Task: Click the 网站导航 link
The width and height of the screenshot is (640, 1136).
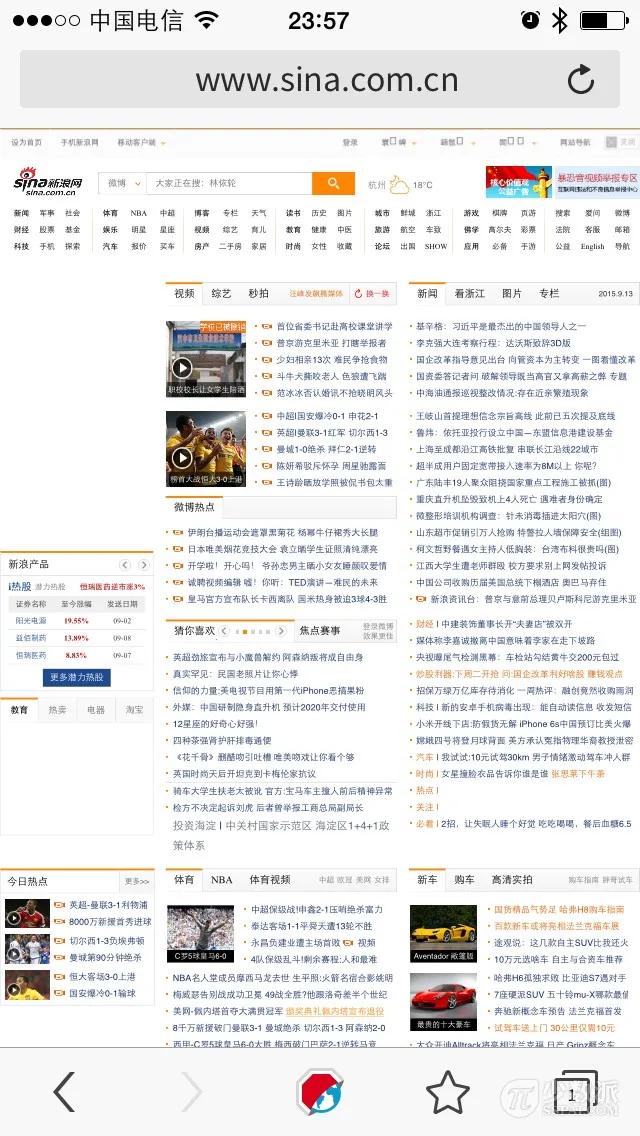Action: [x=575, y=143]
